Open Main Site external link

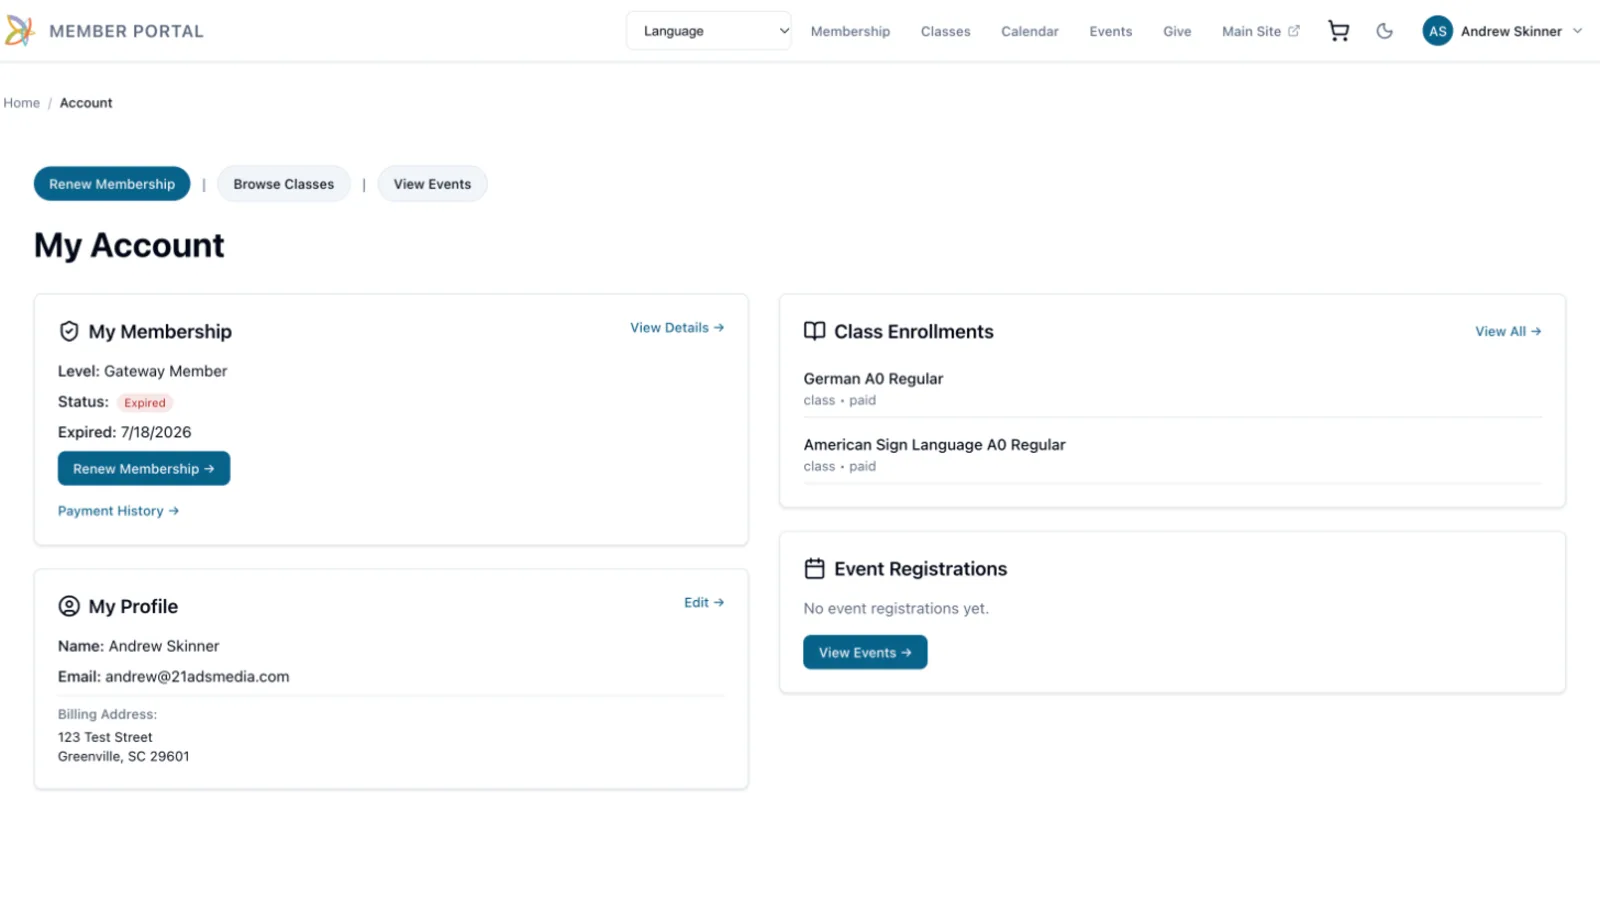click(x=1260, y=31)
